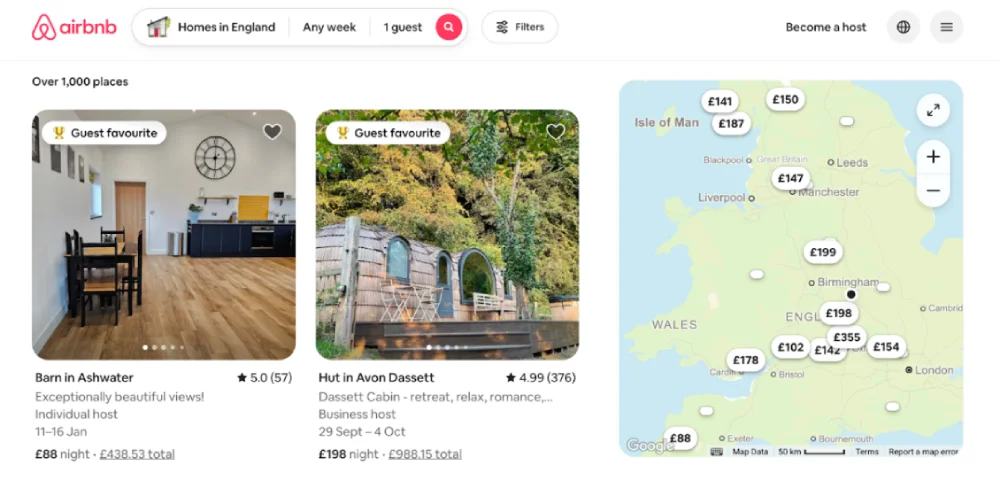Expand the map to fullscreen
Image resolution: width=1000 pixels, height=481 pixels.
coord(933,110)
